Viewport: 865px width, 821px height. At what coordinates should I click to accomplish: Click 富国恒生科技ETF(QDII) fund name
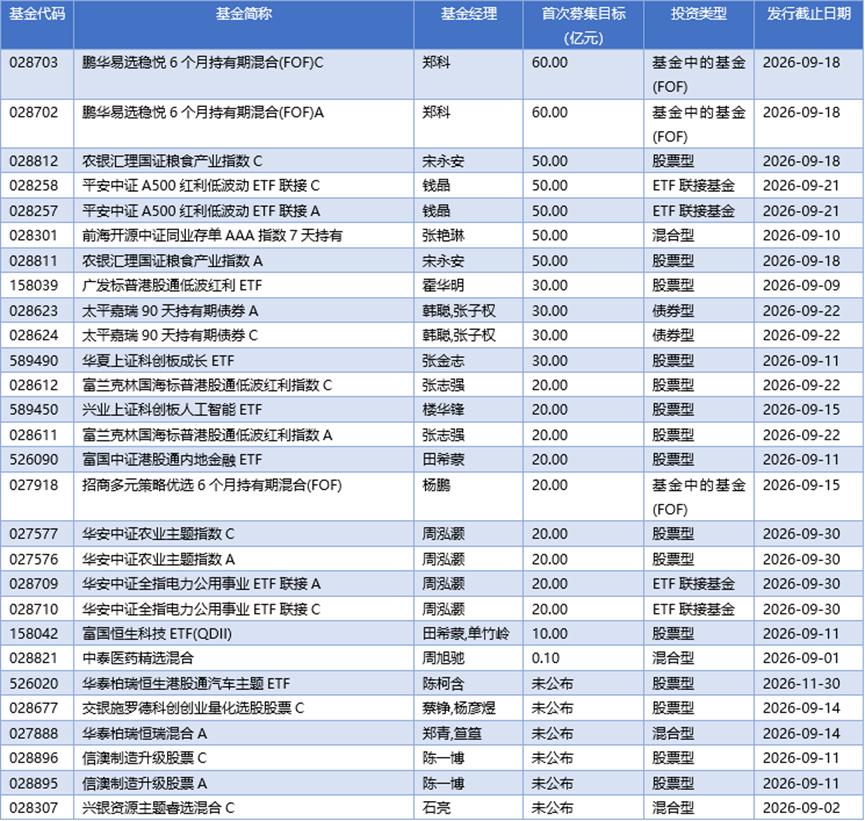coord(157,634)
